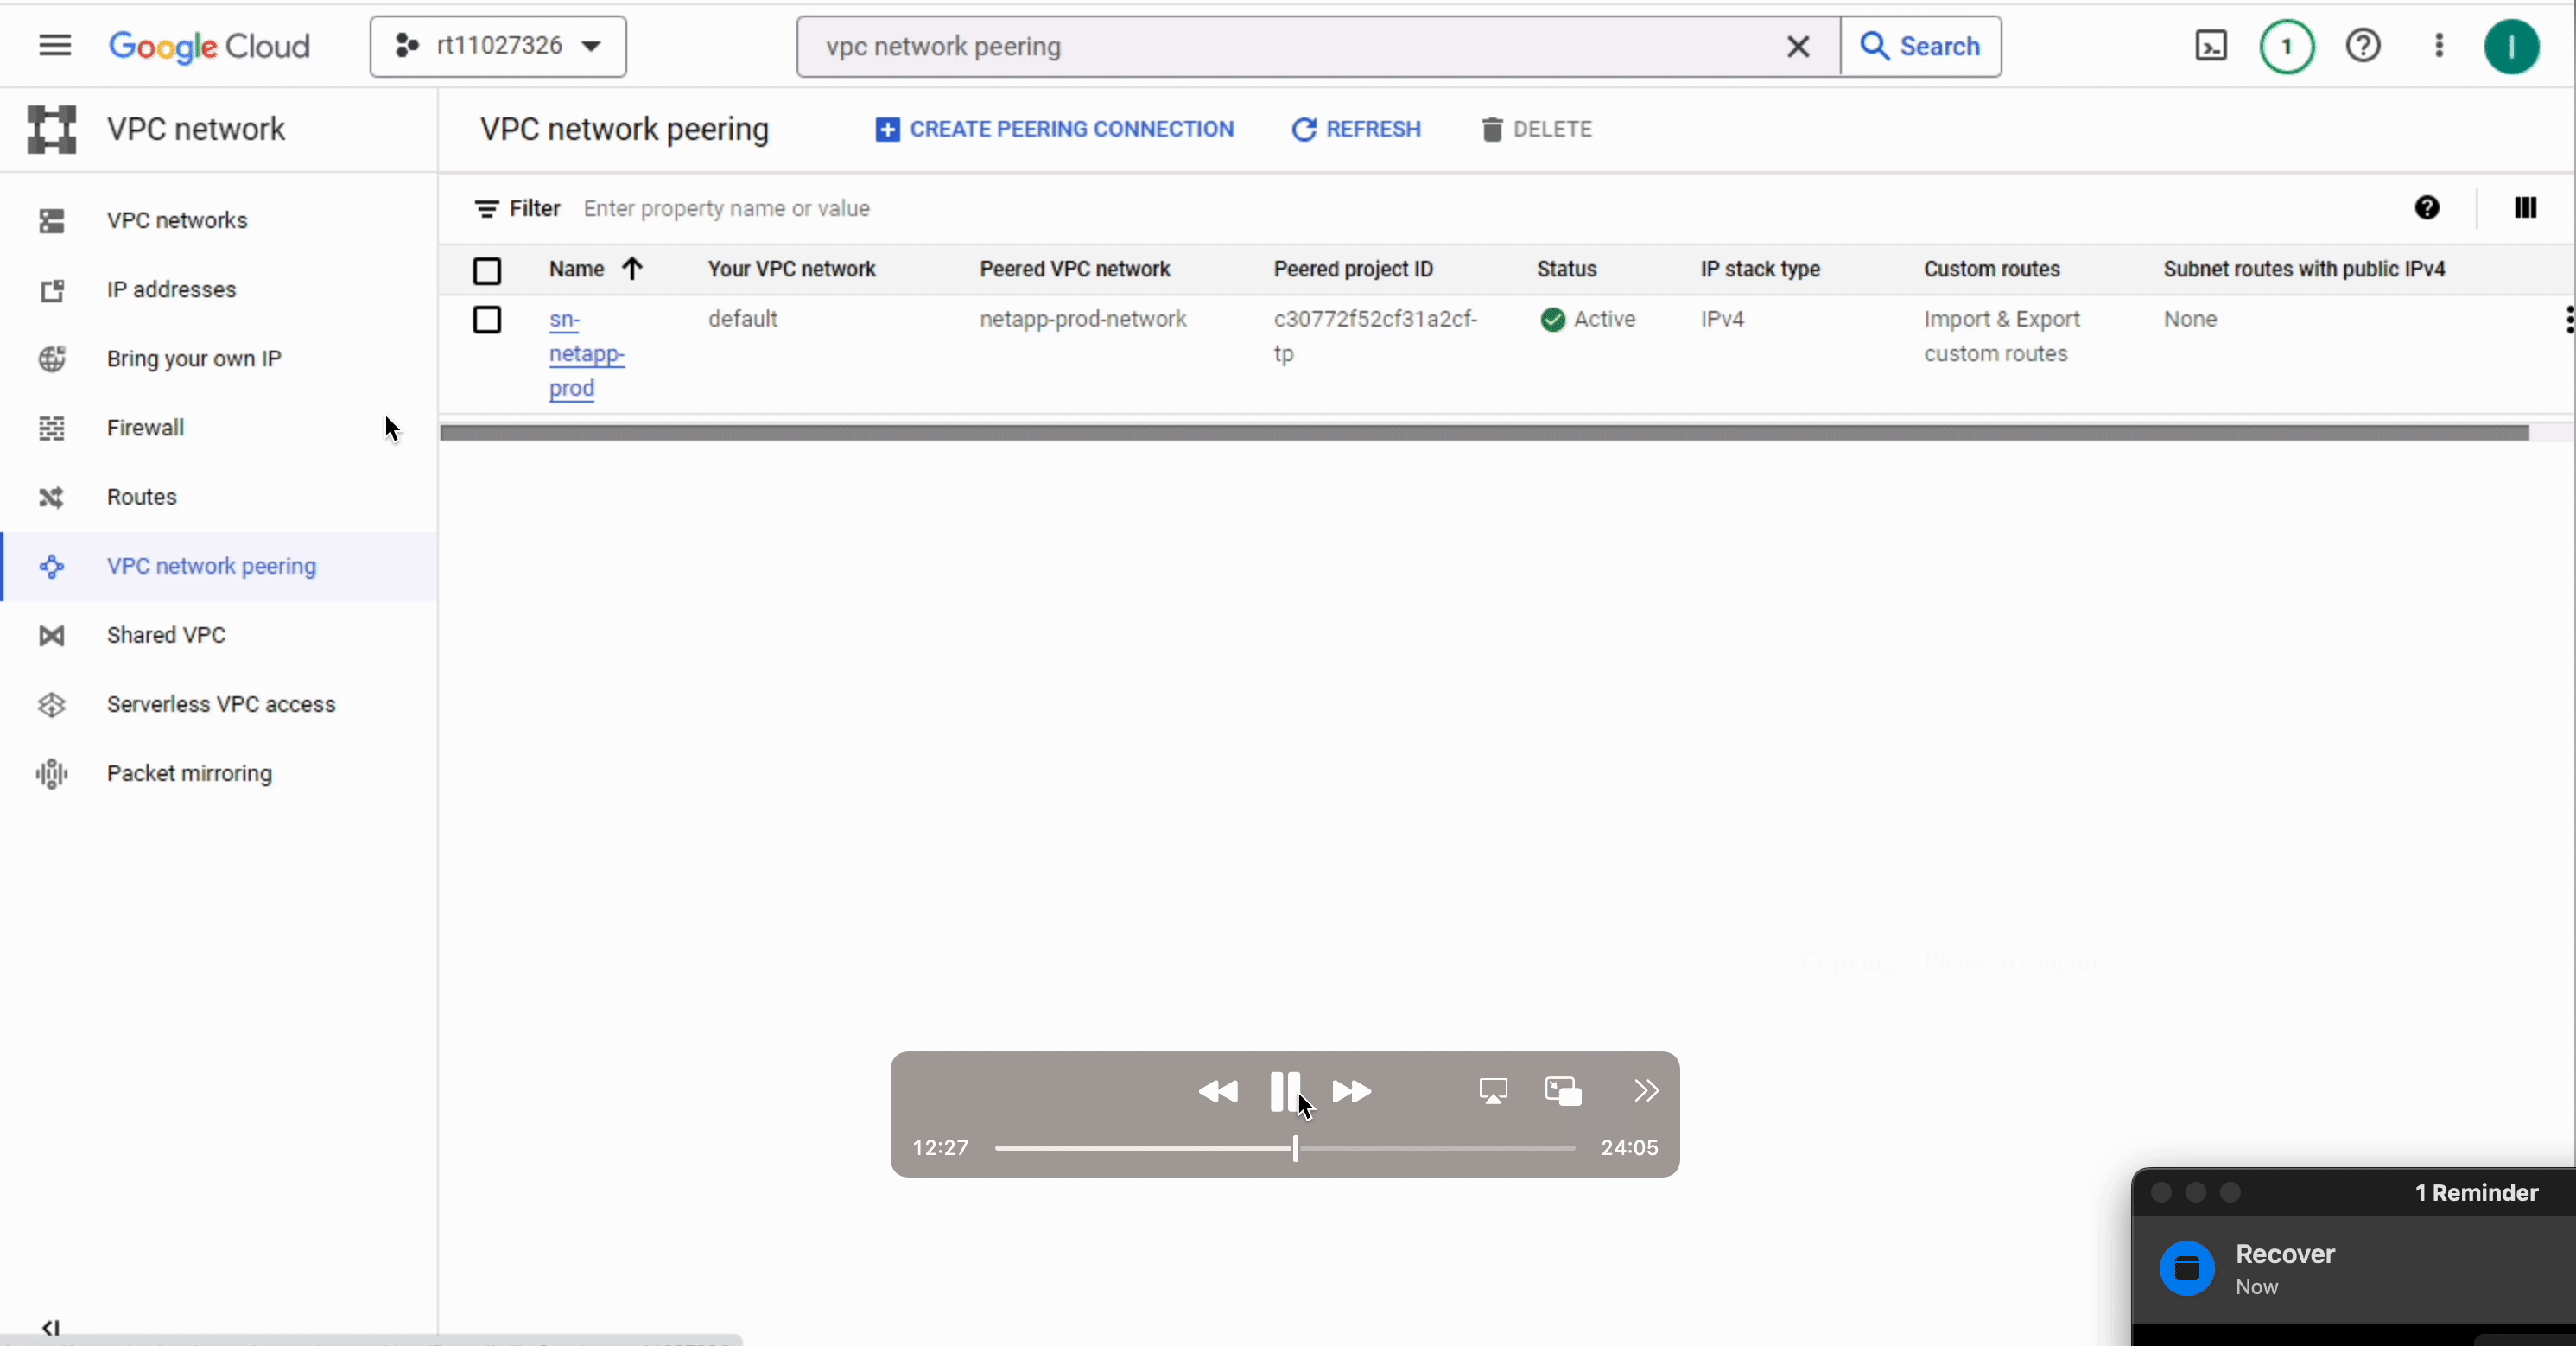Open Firewall in the sidebar menu
The image size is (2576, 1346).
(x=145, y=428)
